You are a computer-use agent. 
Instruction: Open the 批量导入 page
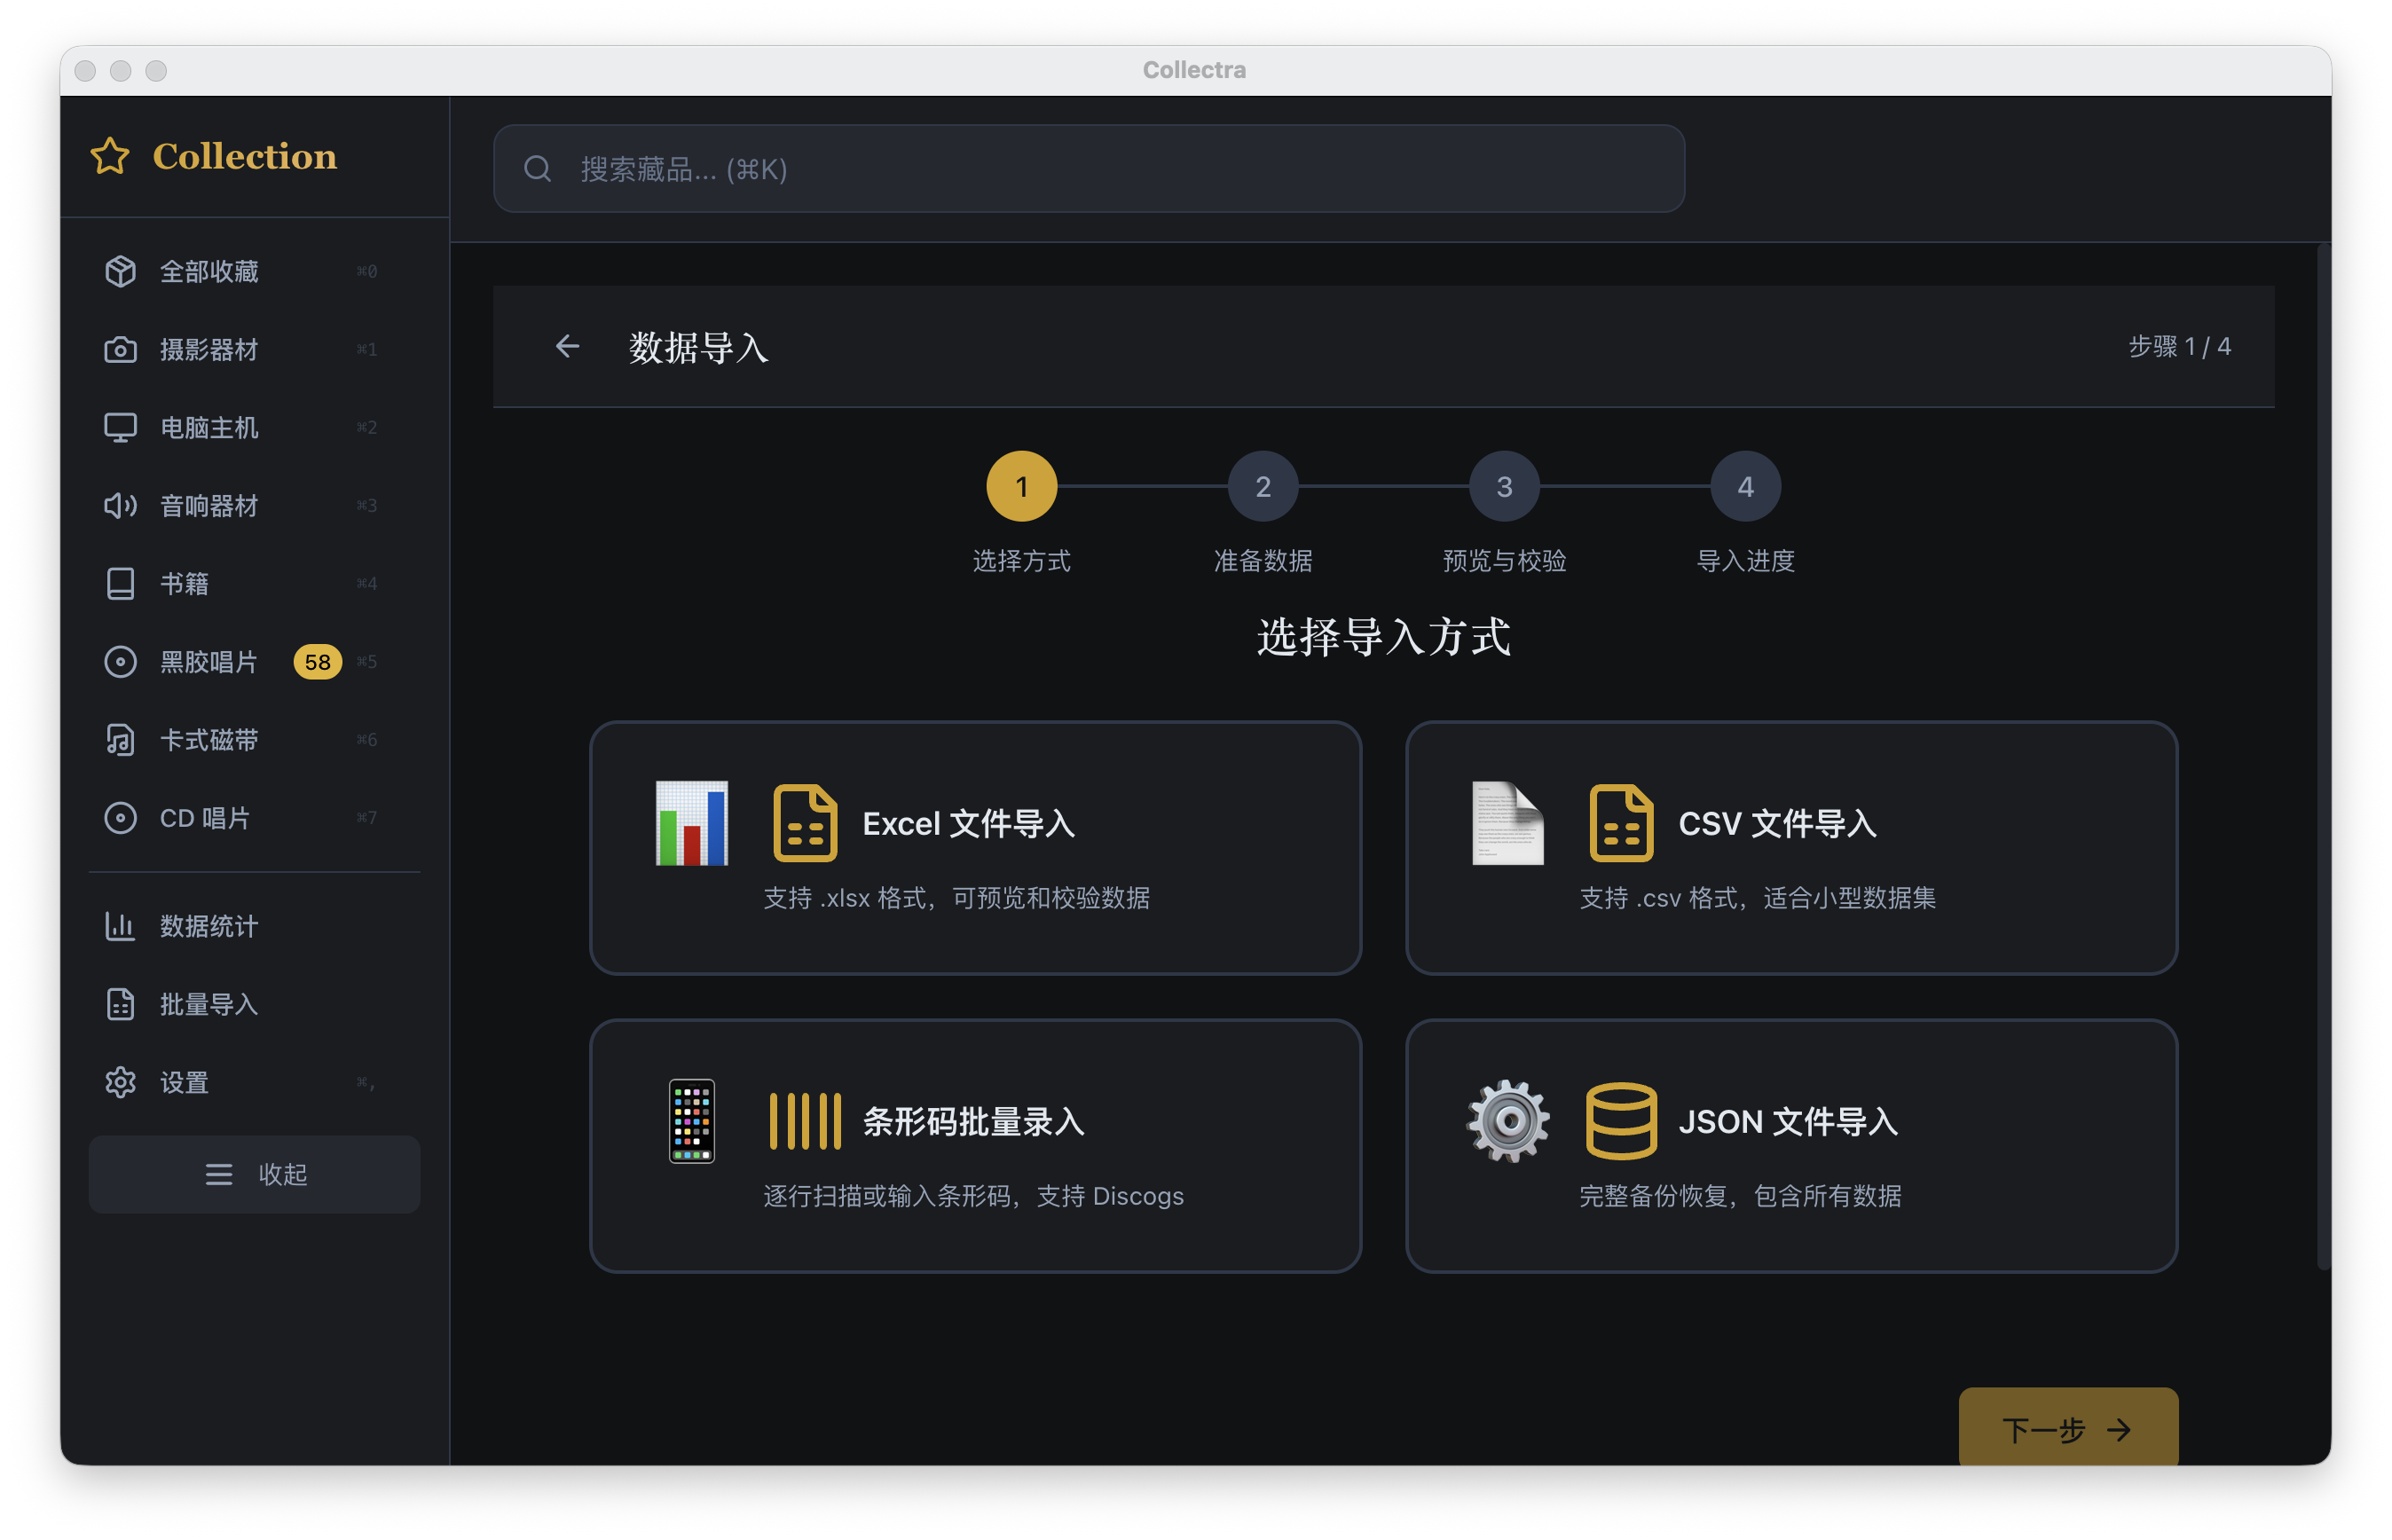point(254,1003)
